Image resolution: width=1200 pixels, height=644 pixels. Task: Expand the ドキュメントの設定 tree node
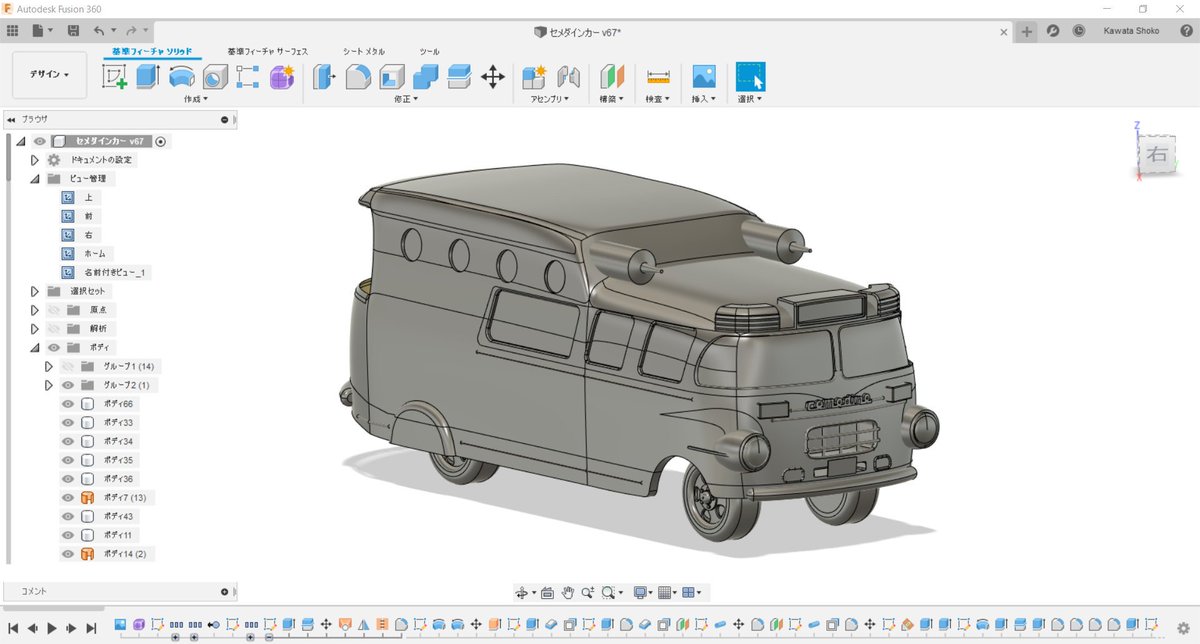click(34, 160)
